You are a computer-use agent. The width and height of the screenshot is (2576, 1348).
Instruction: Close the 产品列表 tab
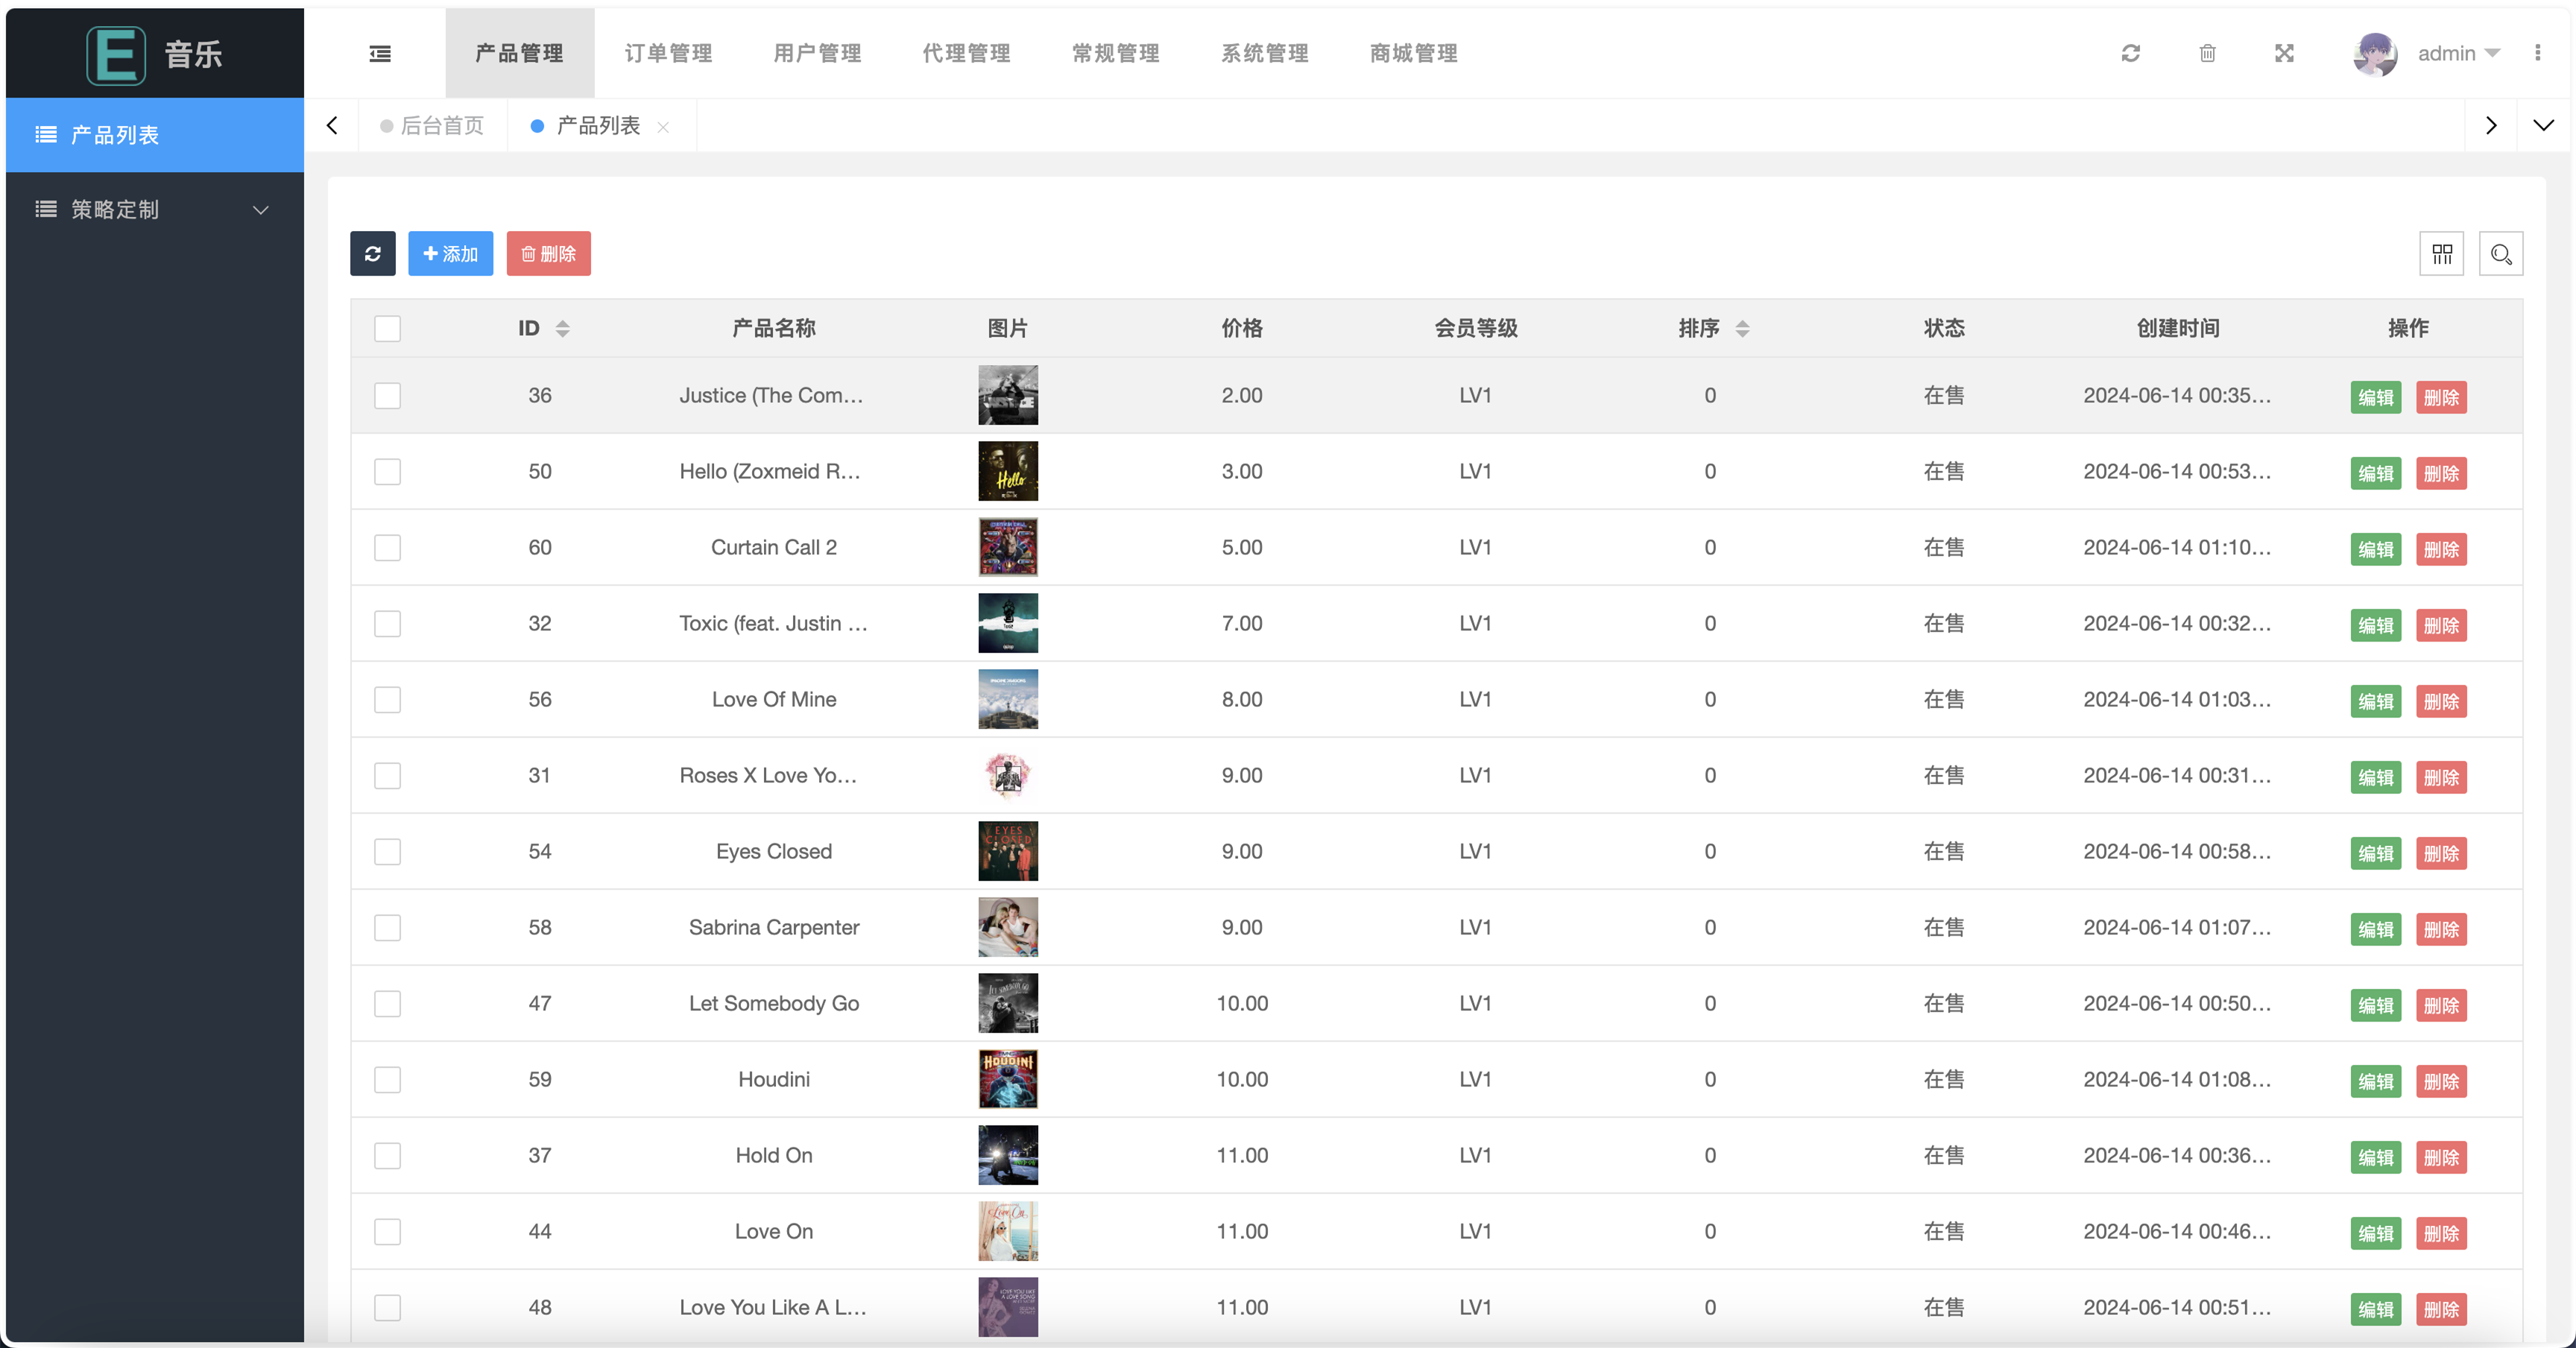(x=663, y=127)
